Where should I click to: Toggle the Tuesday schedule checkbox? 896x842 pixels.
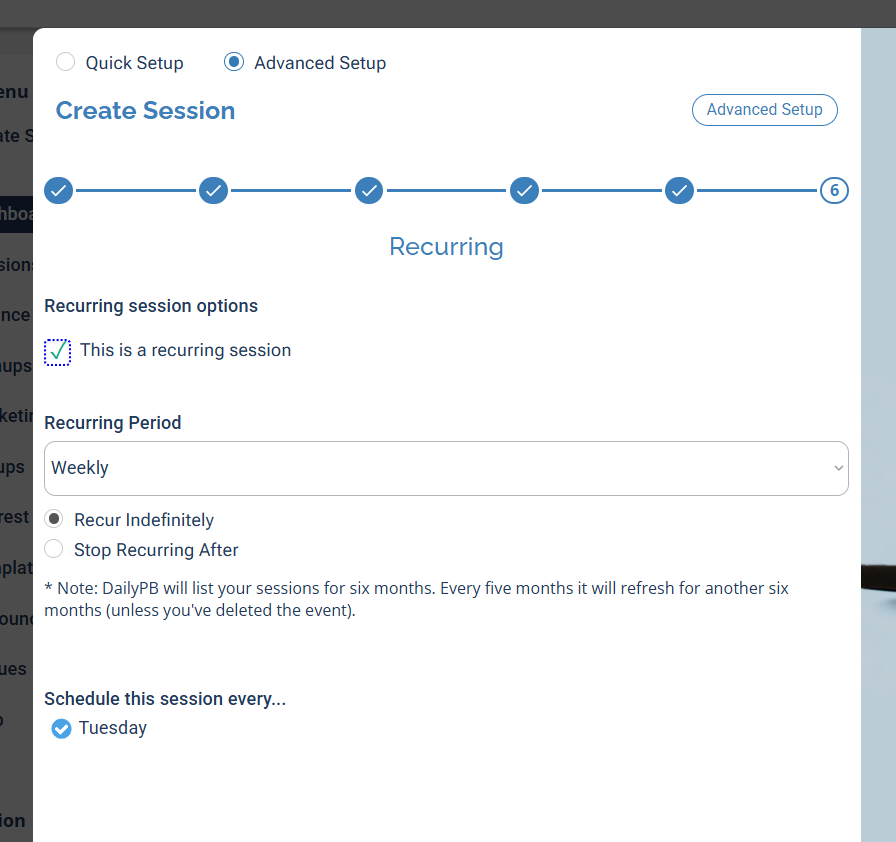(x=61, y=729)
